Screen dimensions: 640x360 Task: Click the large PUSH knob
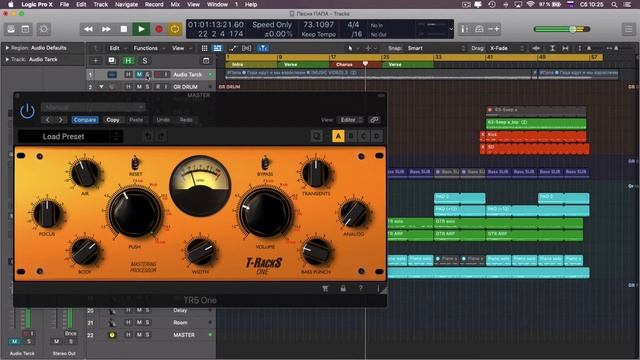click(x=134, y=213)
